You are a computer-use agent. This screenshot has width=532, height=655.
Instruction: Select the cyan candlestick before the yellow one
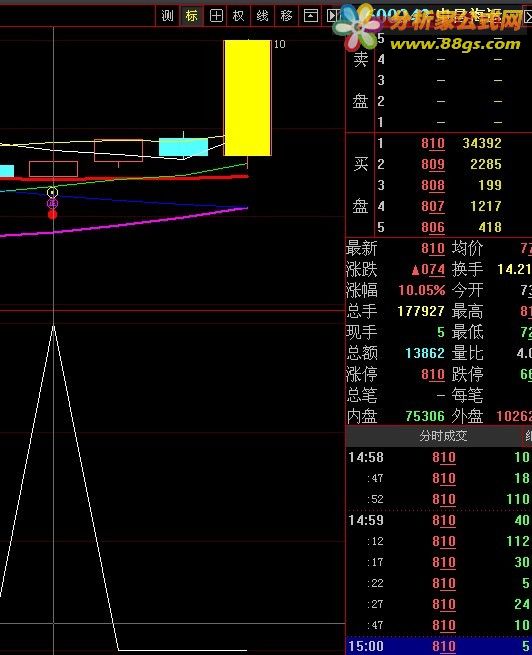(x=183, y=147)
